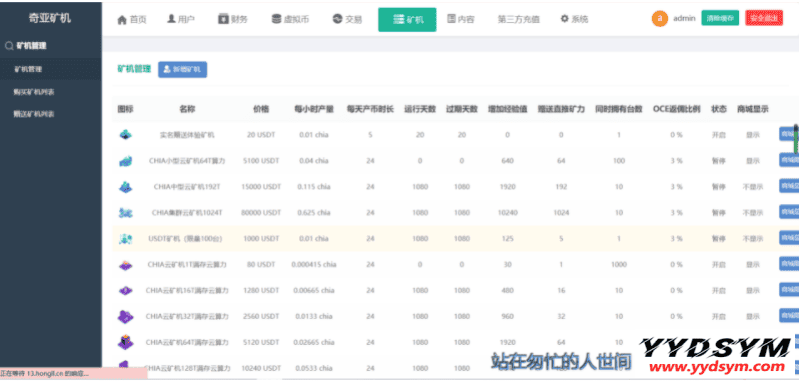The height and width of the screenshot is (381, 802).
Task: Open the 第三方充值 tab
Action: click(518, 19)
